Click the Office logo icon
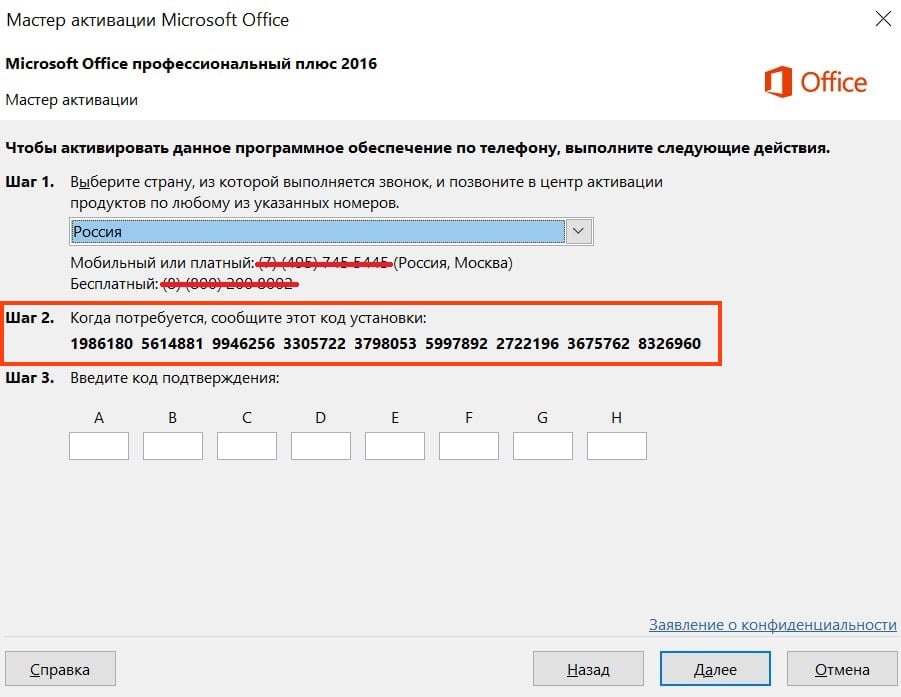The width and height of the screenshot is (901, 697). point(778,82)
